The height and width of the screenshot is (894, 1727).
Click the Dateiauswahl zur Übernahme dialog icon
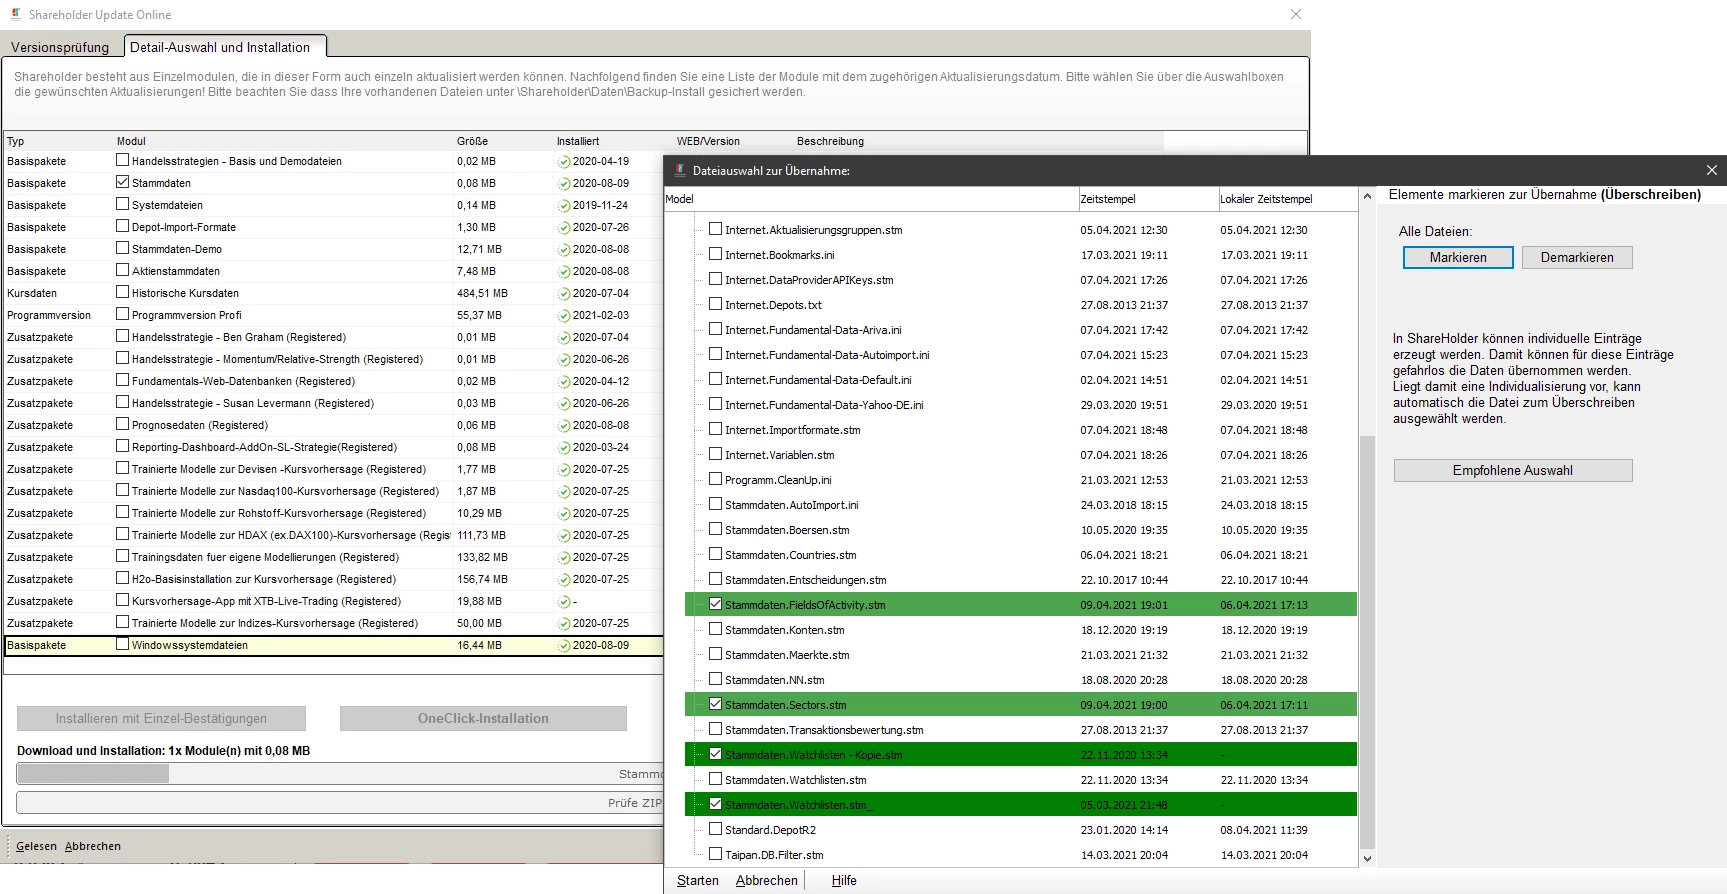[680, 170]
